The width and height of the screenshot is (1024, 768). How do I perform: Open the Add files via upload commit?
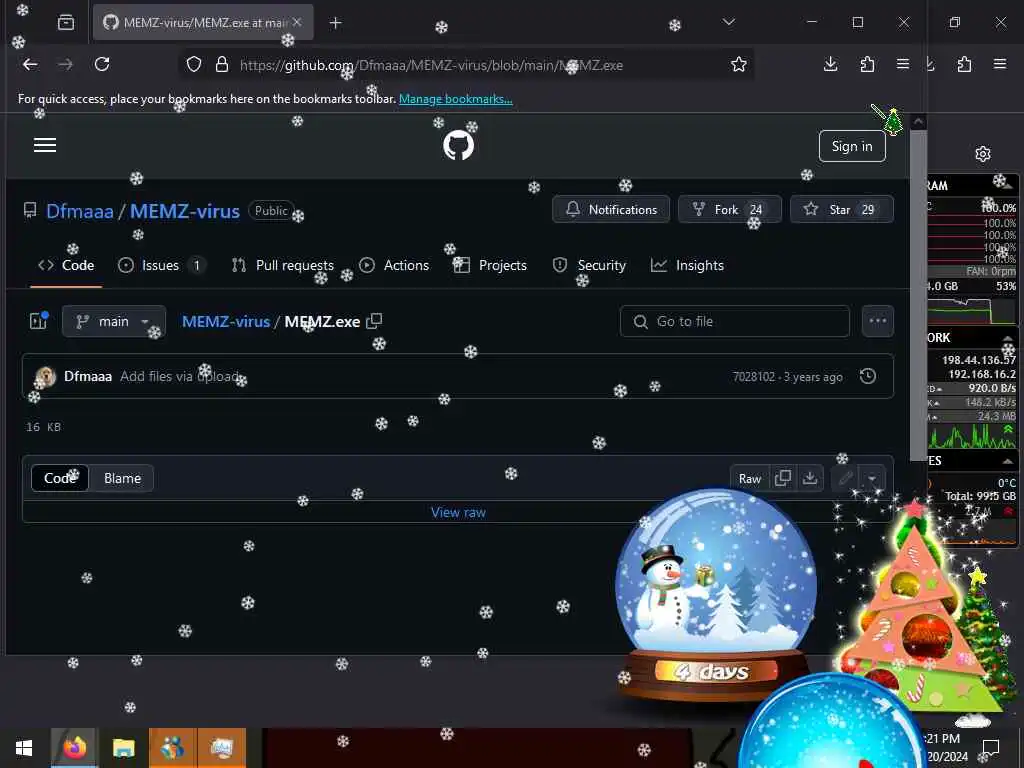tap(180, 377)
